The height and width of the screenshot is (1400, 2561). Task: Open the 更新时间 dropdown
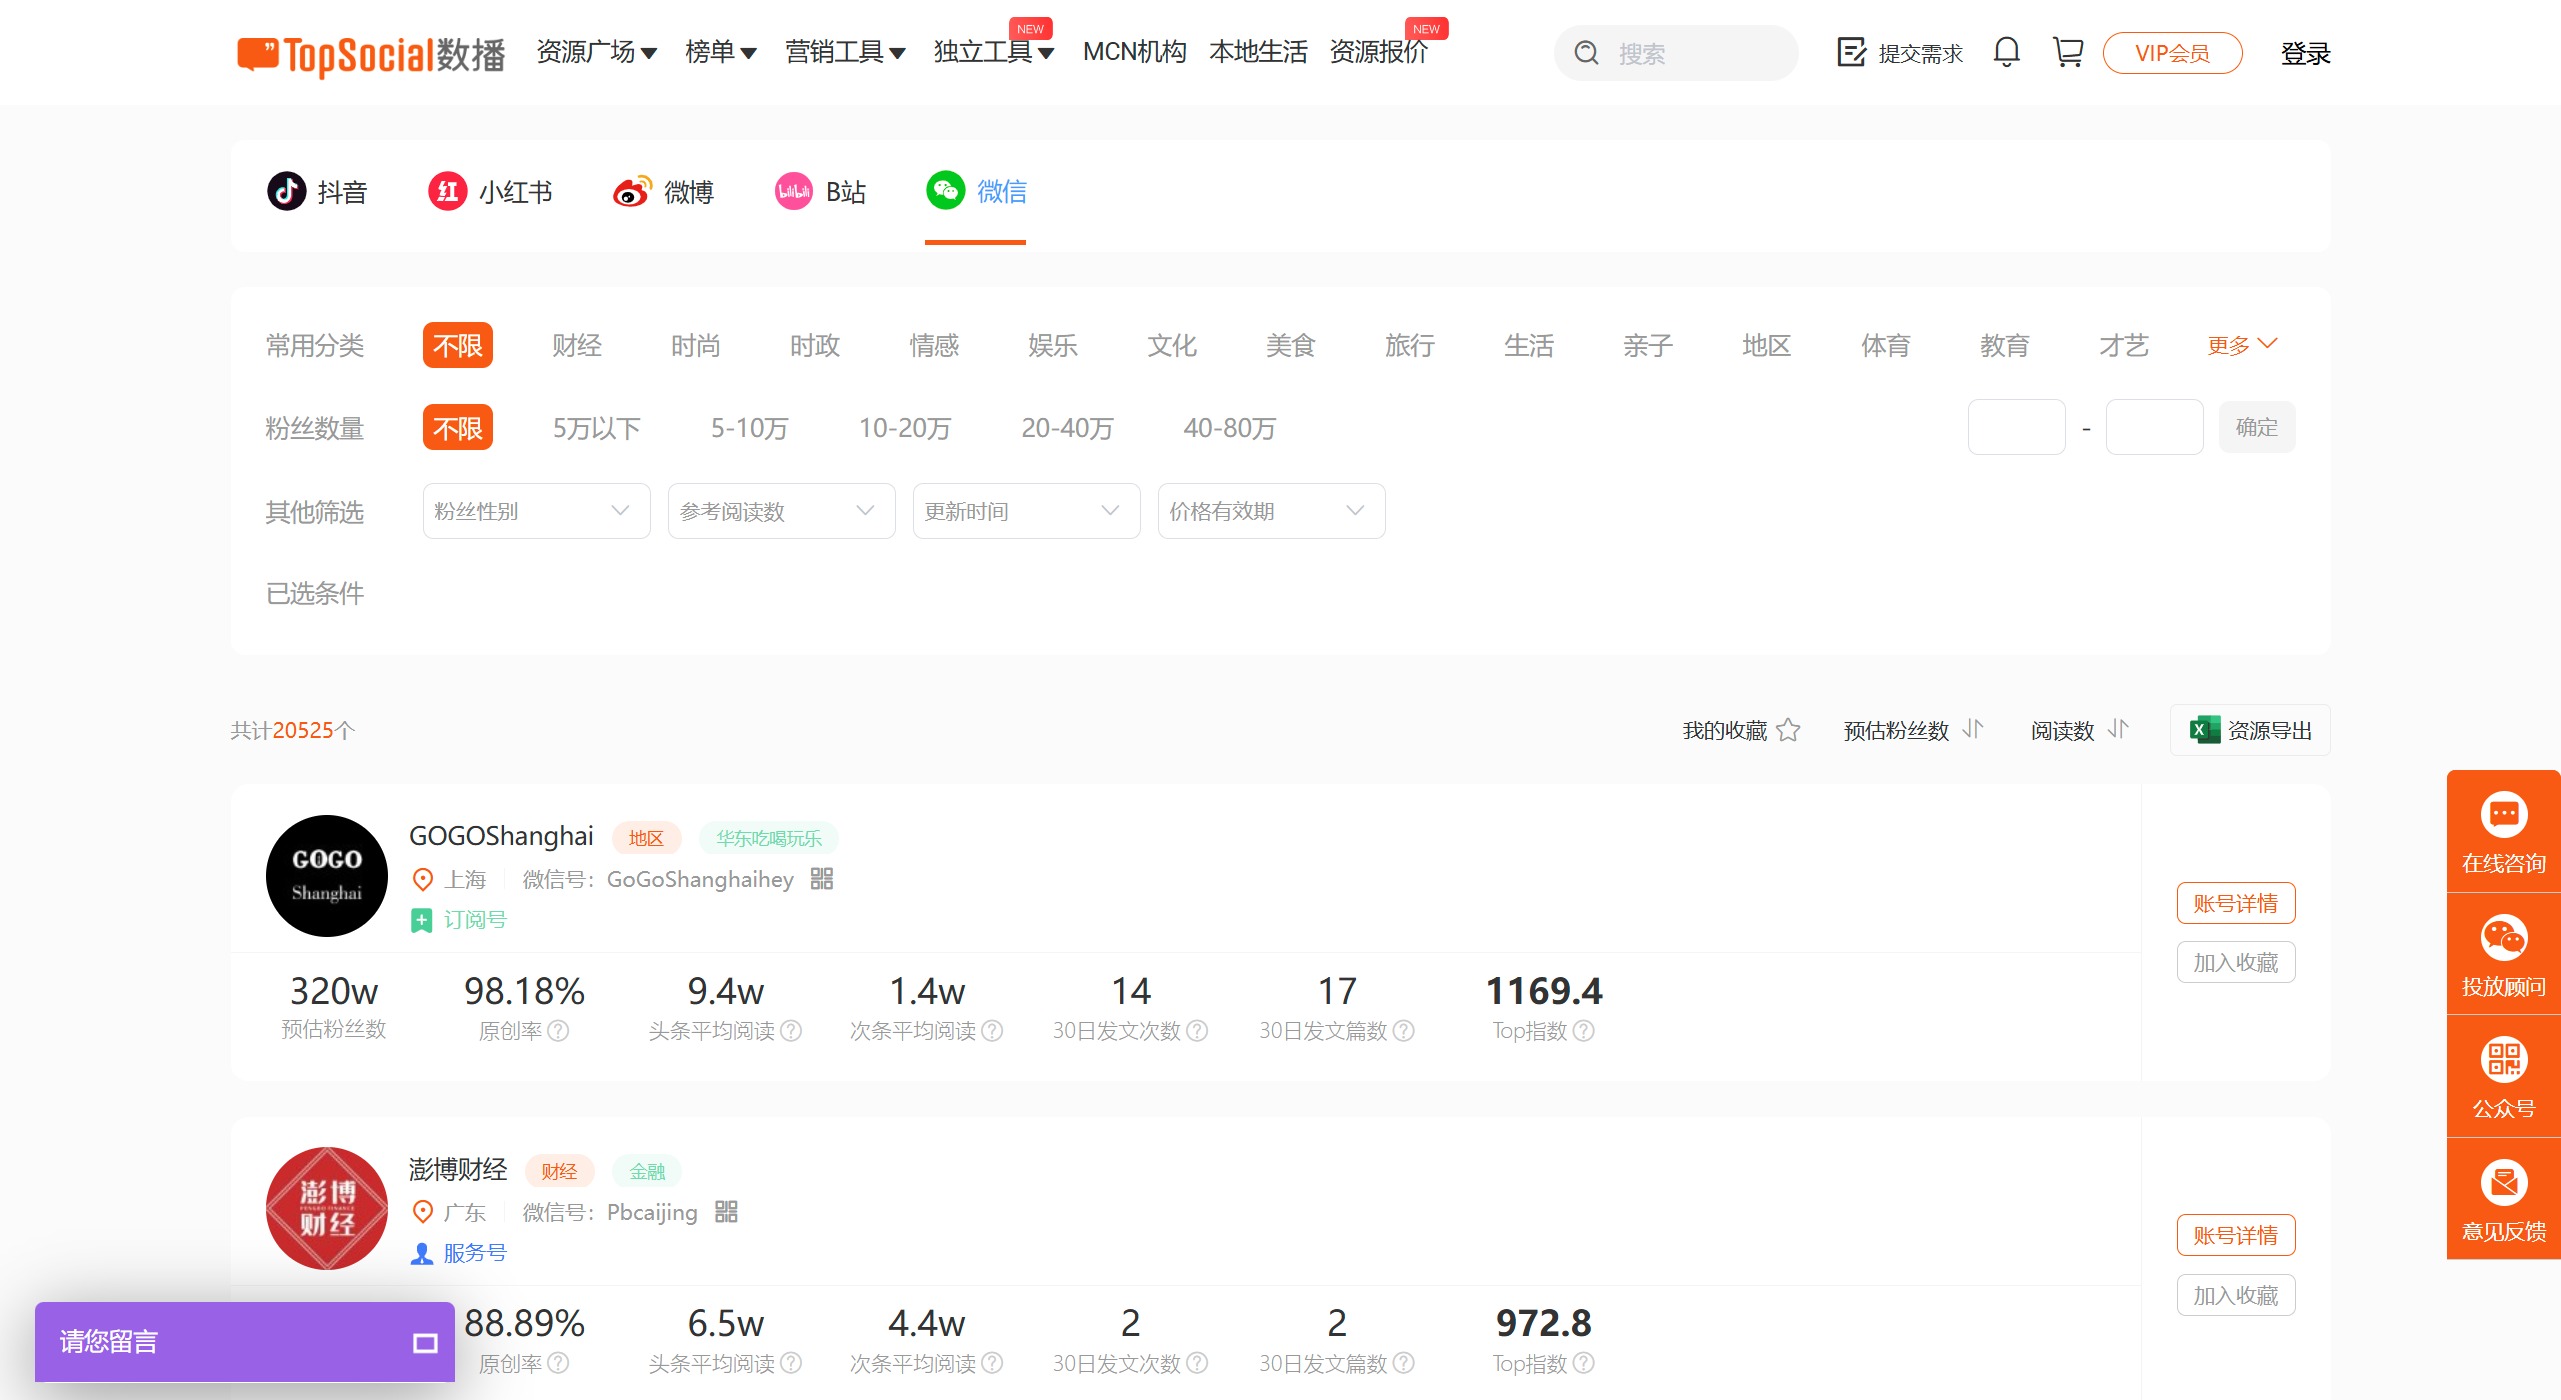1026,511
